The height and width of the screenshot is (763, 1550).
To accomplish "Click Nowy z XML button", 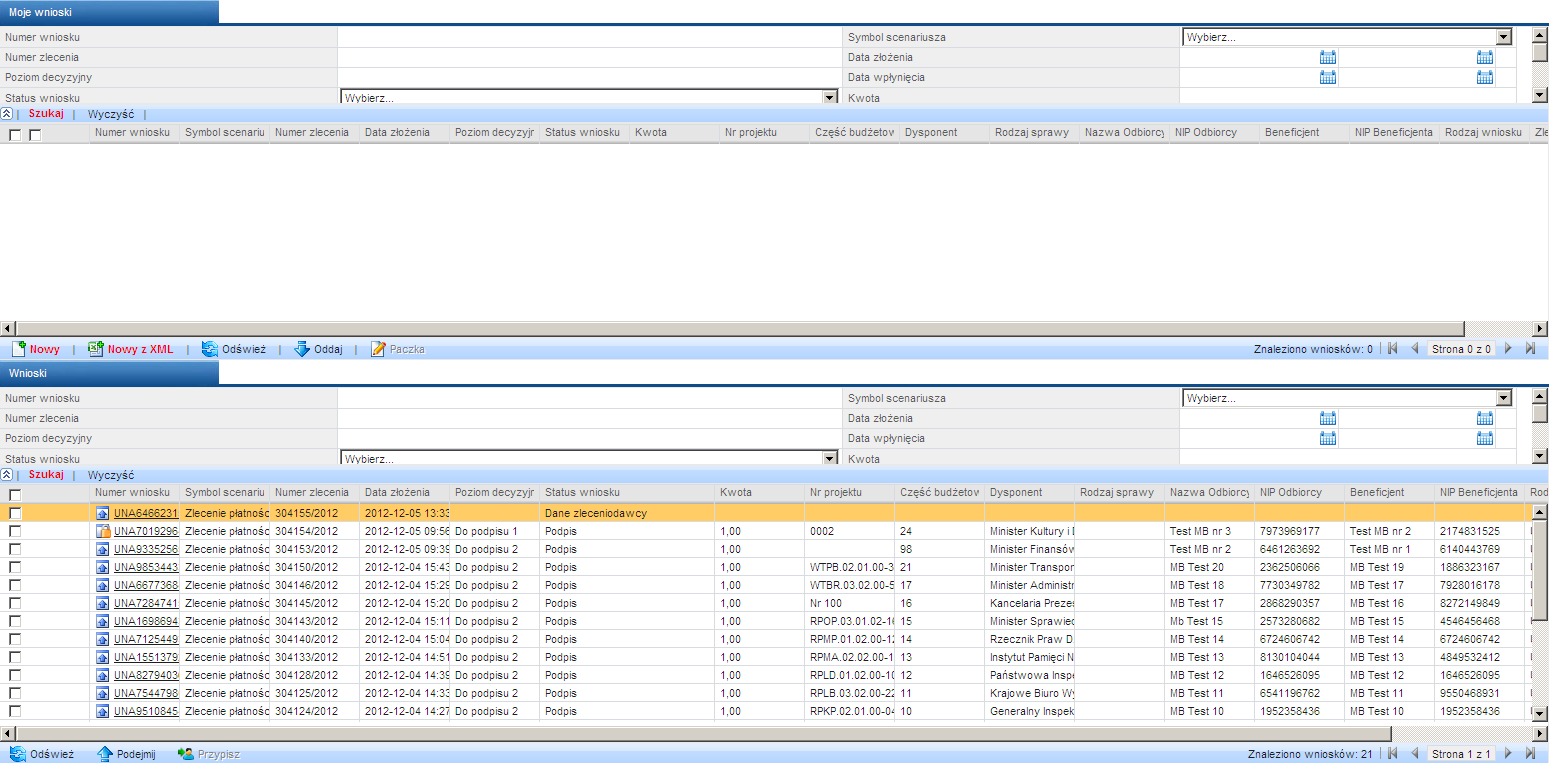I will click(130, 349).
